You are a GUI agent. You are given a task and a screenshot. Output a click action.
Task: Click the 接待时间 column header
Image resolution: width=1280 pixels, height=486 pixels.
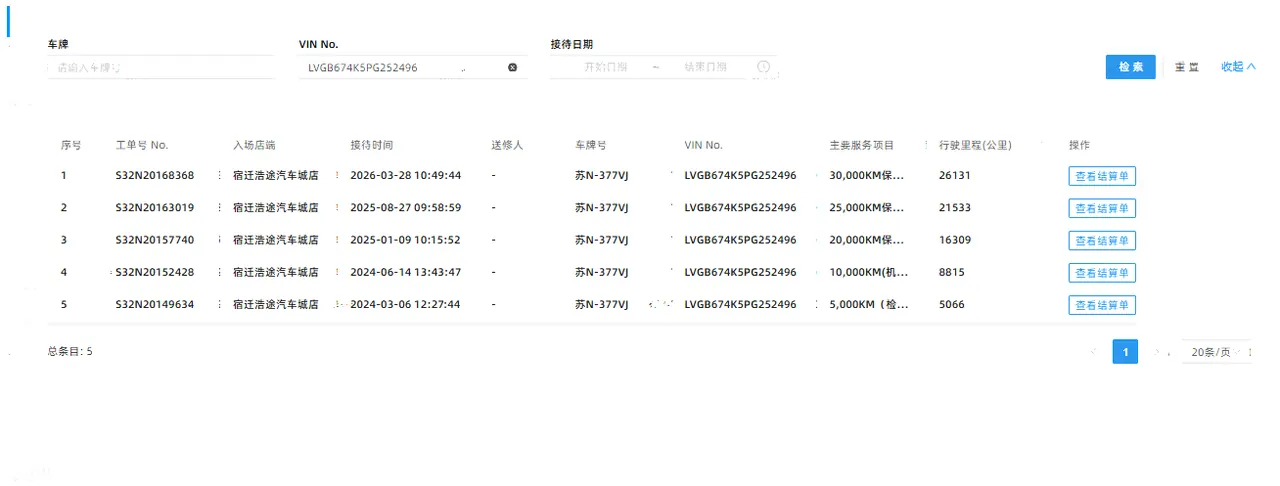click(372, 145)
